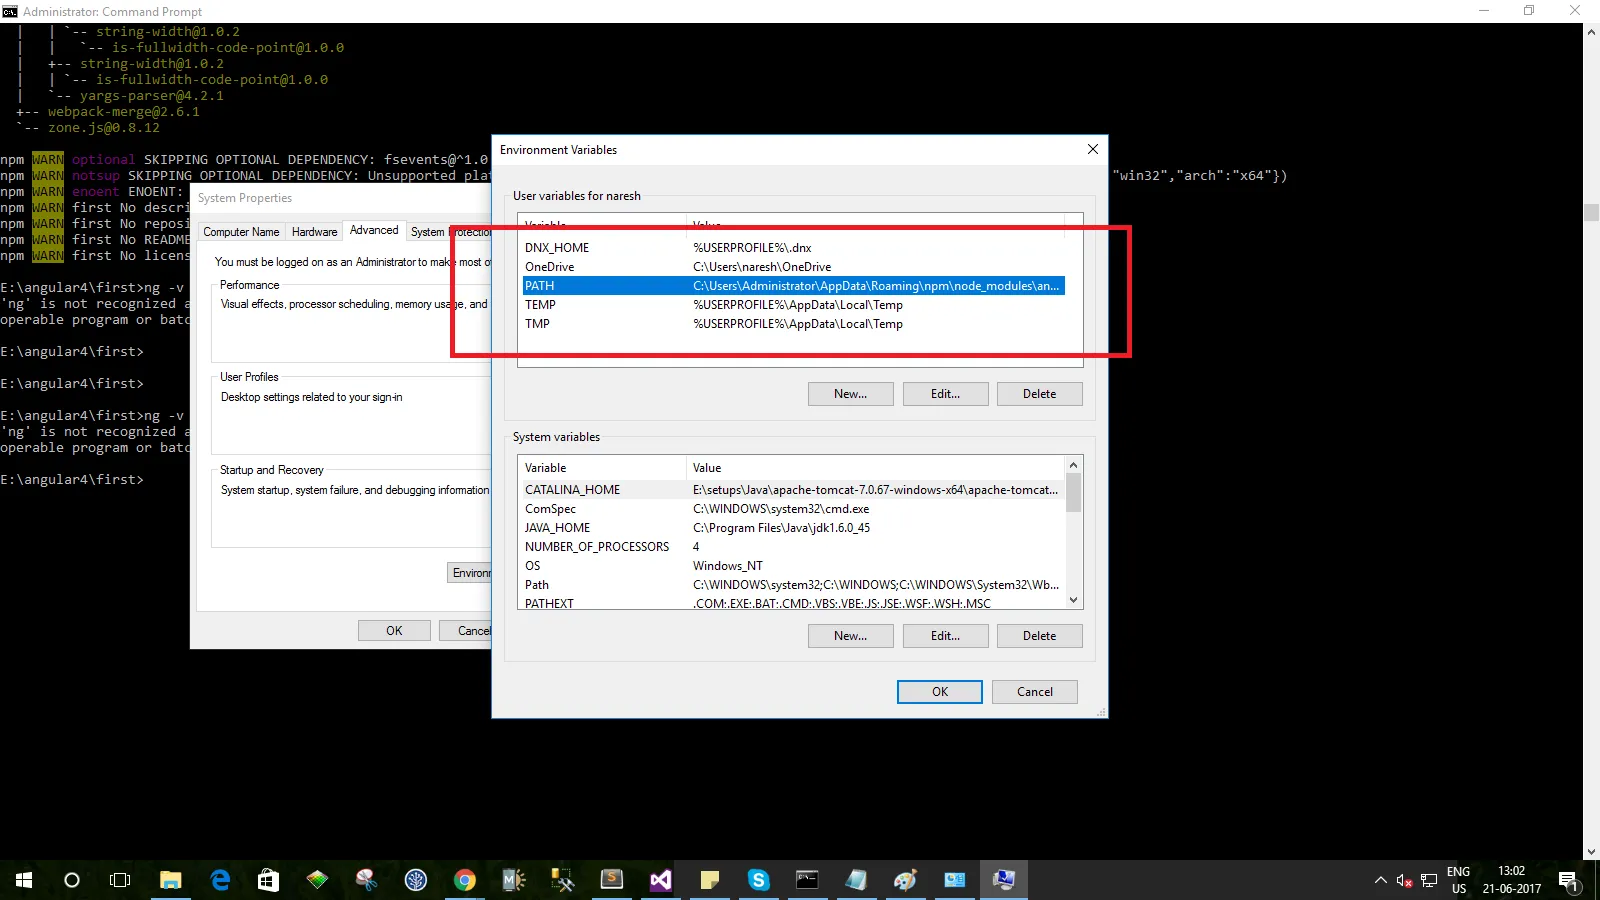Screen dimensions: 1600x900
Task: Switch to System Properties taskbar icon
Action: [1003, 880]
